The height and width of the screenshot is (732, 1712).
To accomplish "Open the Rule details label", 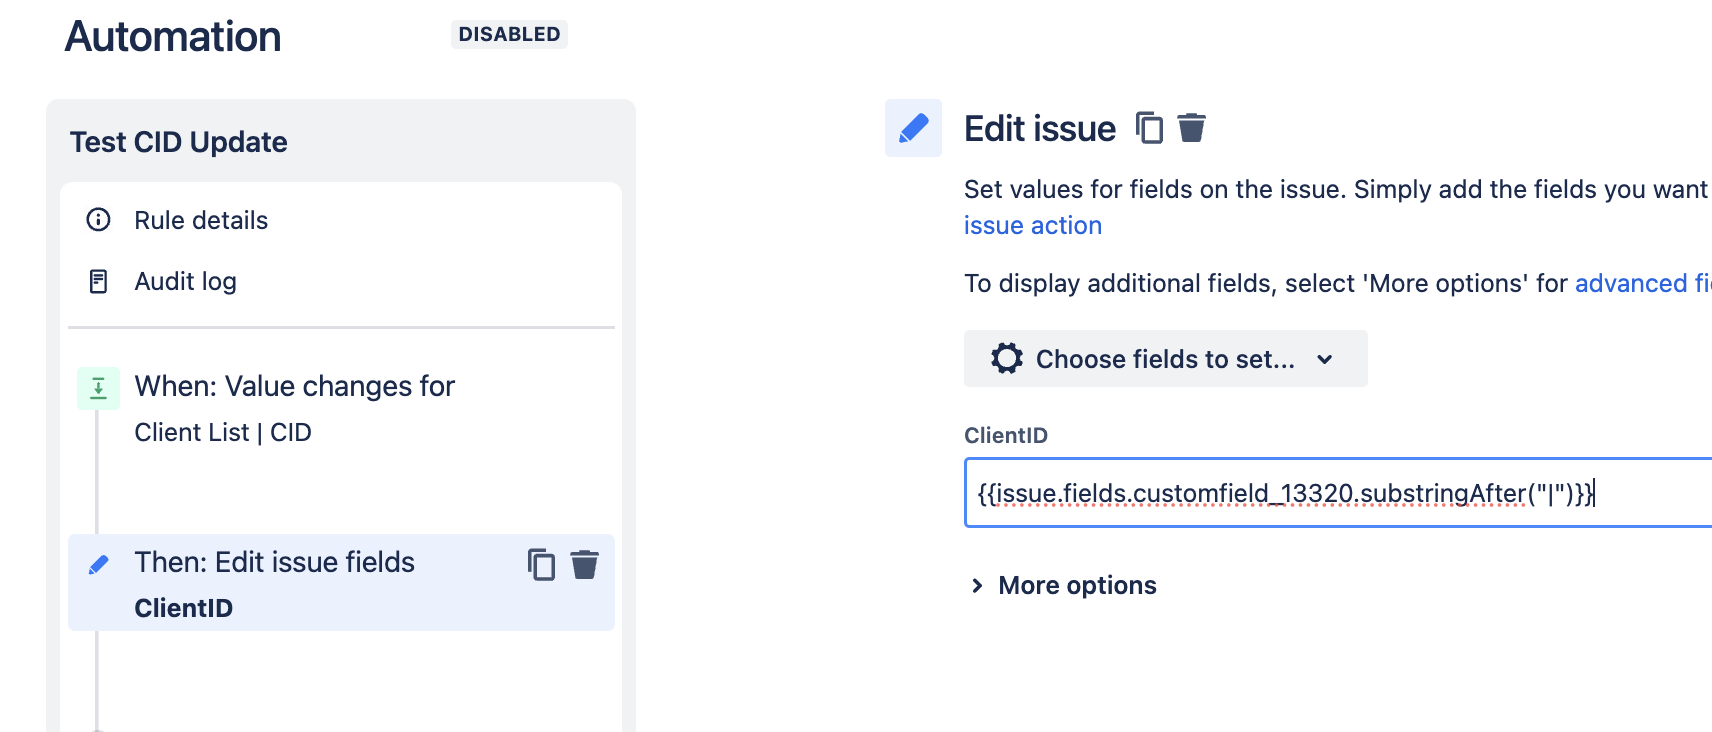I will point(201,220).
